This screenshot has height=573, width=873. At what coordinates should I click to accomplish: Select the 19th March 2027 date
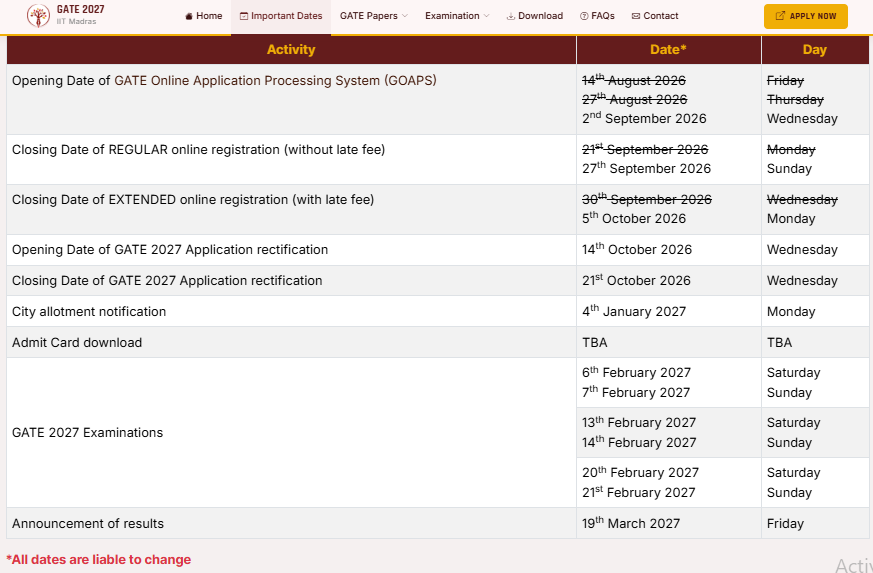[x=631, y=523]
